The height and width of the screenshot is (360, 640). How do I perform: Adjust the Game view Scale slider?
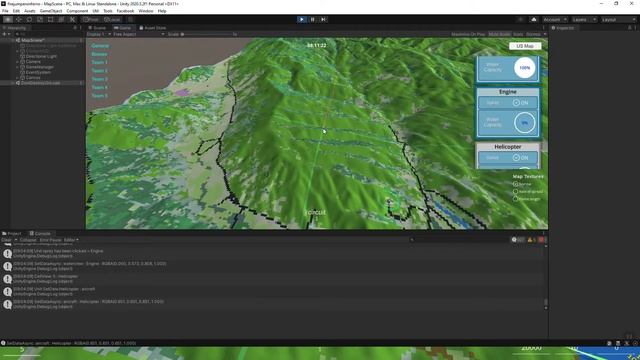point(208,34)
